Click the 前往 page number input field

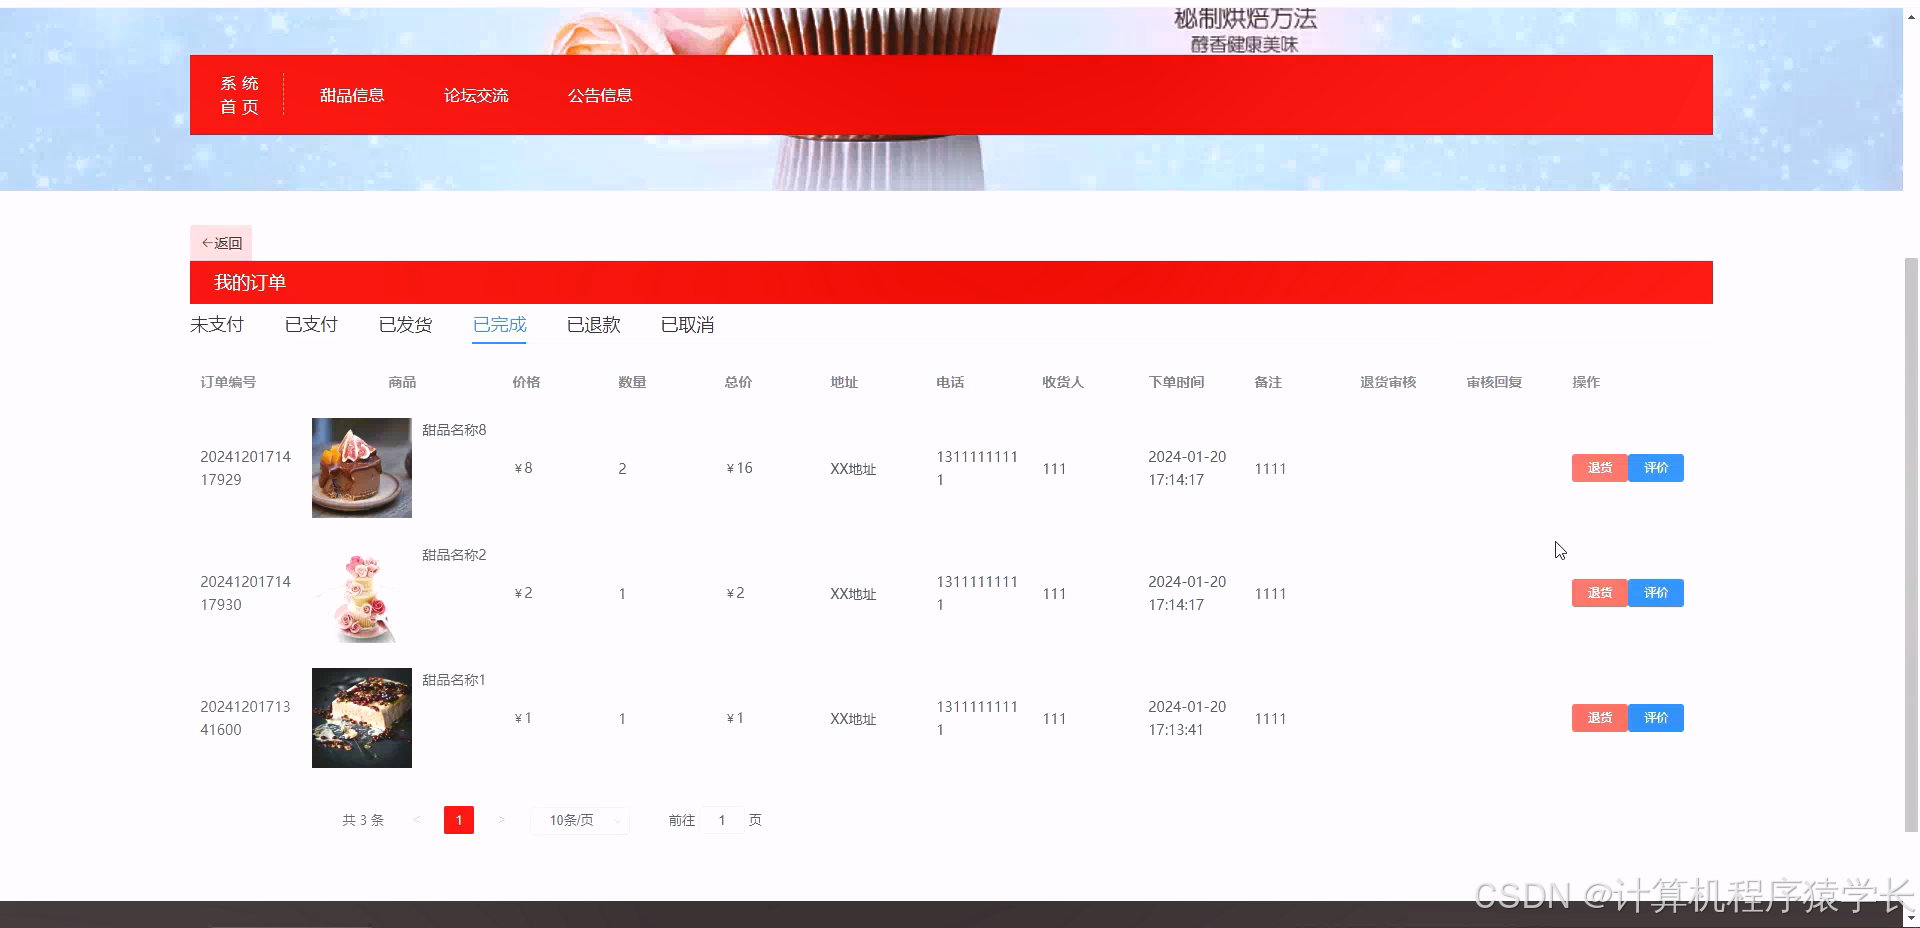pyautogui.click(x=722, y=820)
